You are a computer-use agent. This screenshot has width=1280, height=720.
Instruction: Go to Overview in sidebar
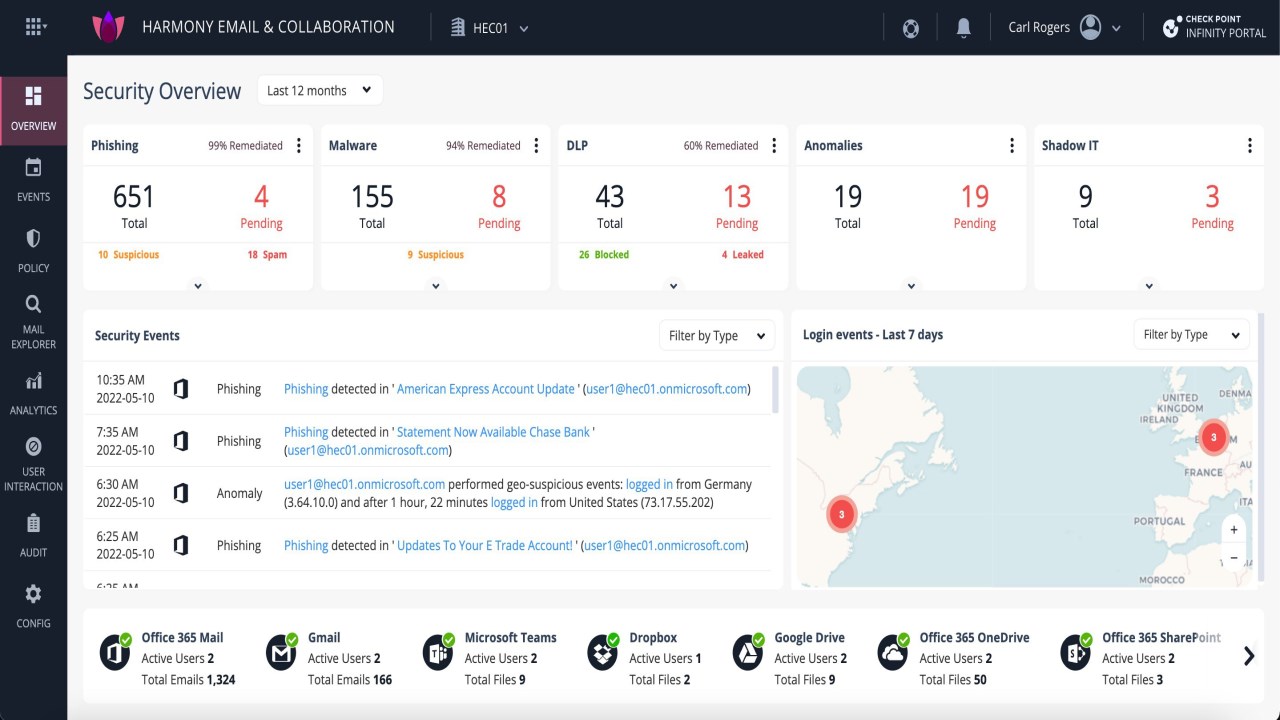(x=33, y=110)
